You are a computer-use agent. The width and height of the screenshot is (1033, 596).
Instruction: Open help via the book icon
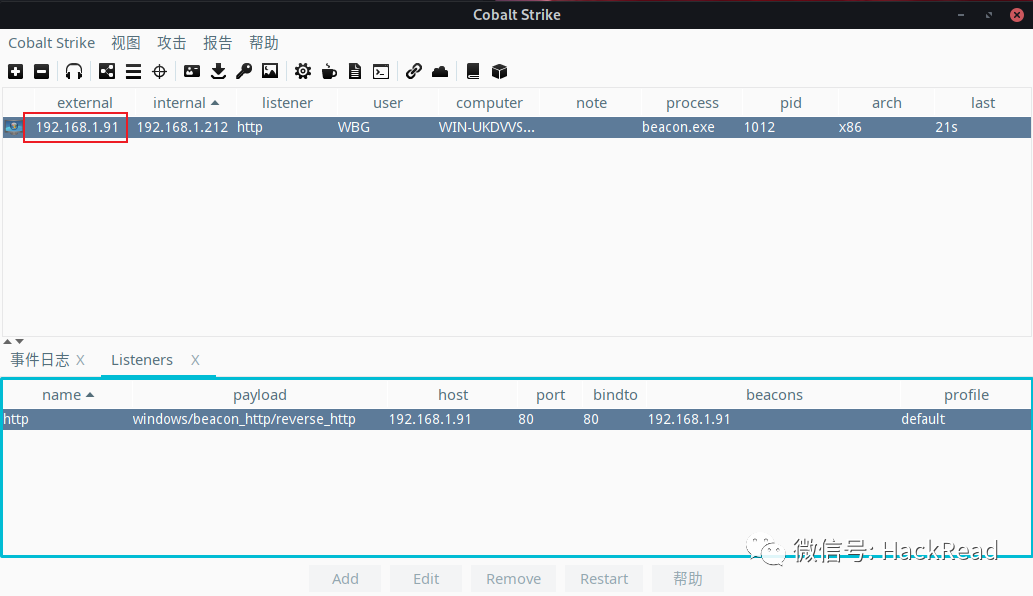click(x=472, y=71)
